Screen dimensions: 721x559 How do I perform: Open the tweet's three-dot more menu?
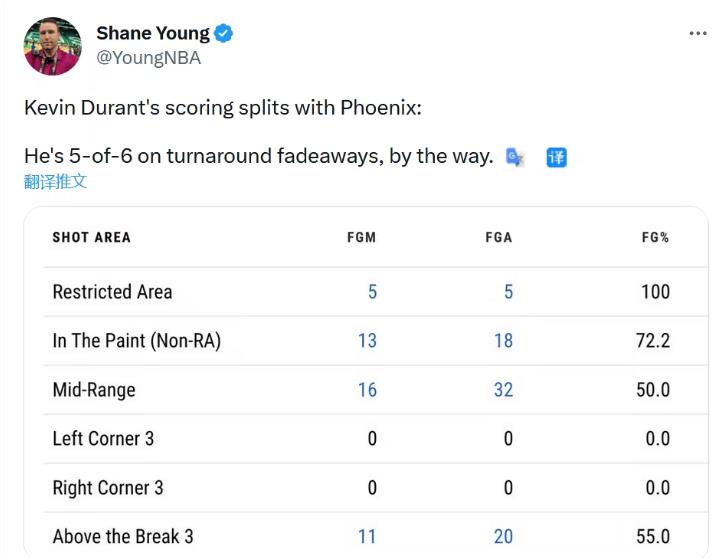coord(698,33)
